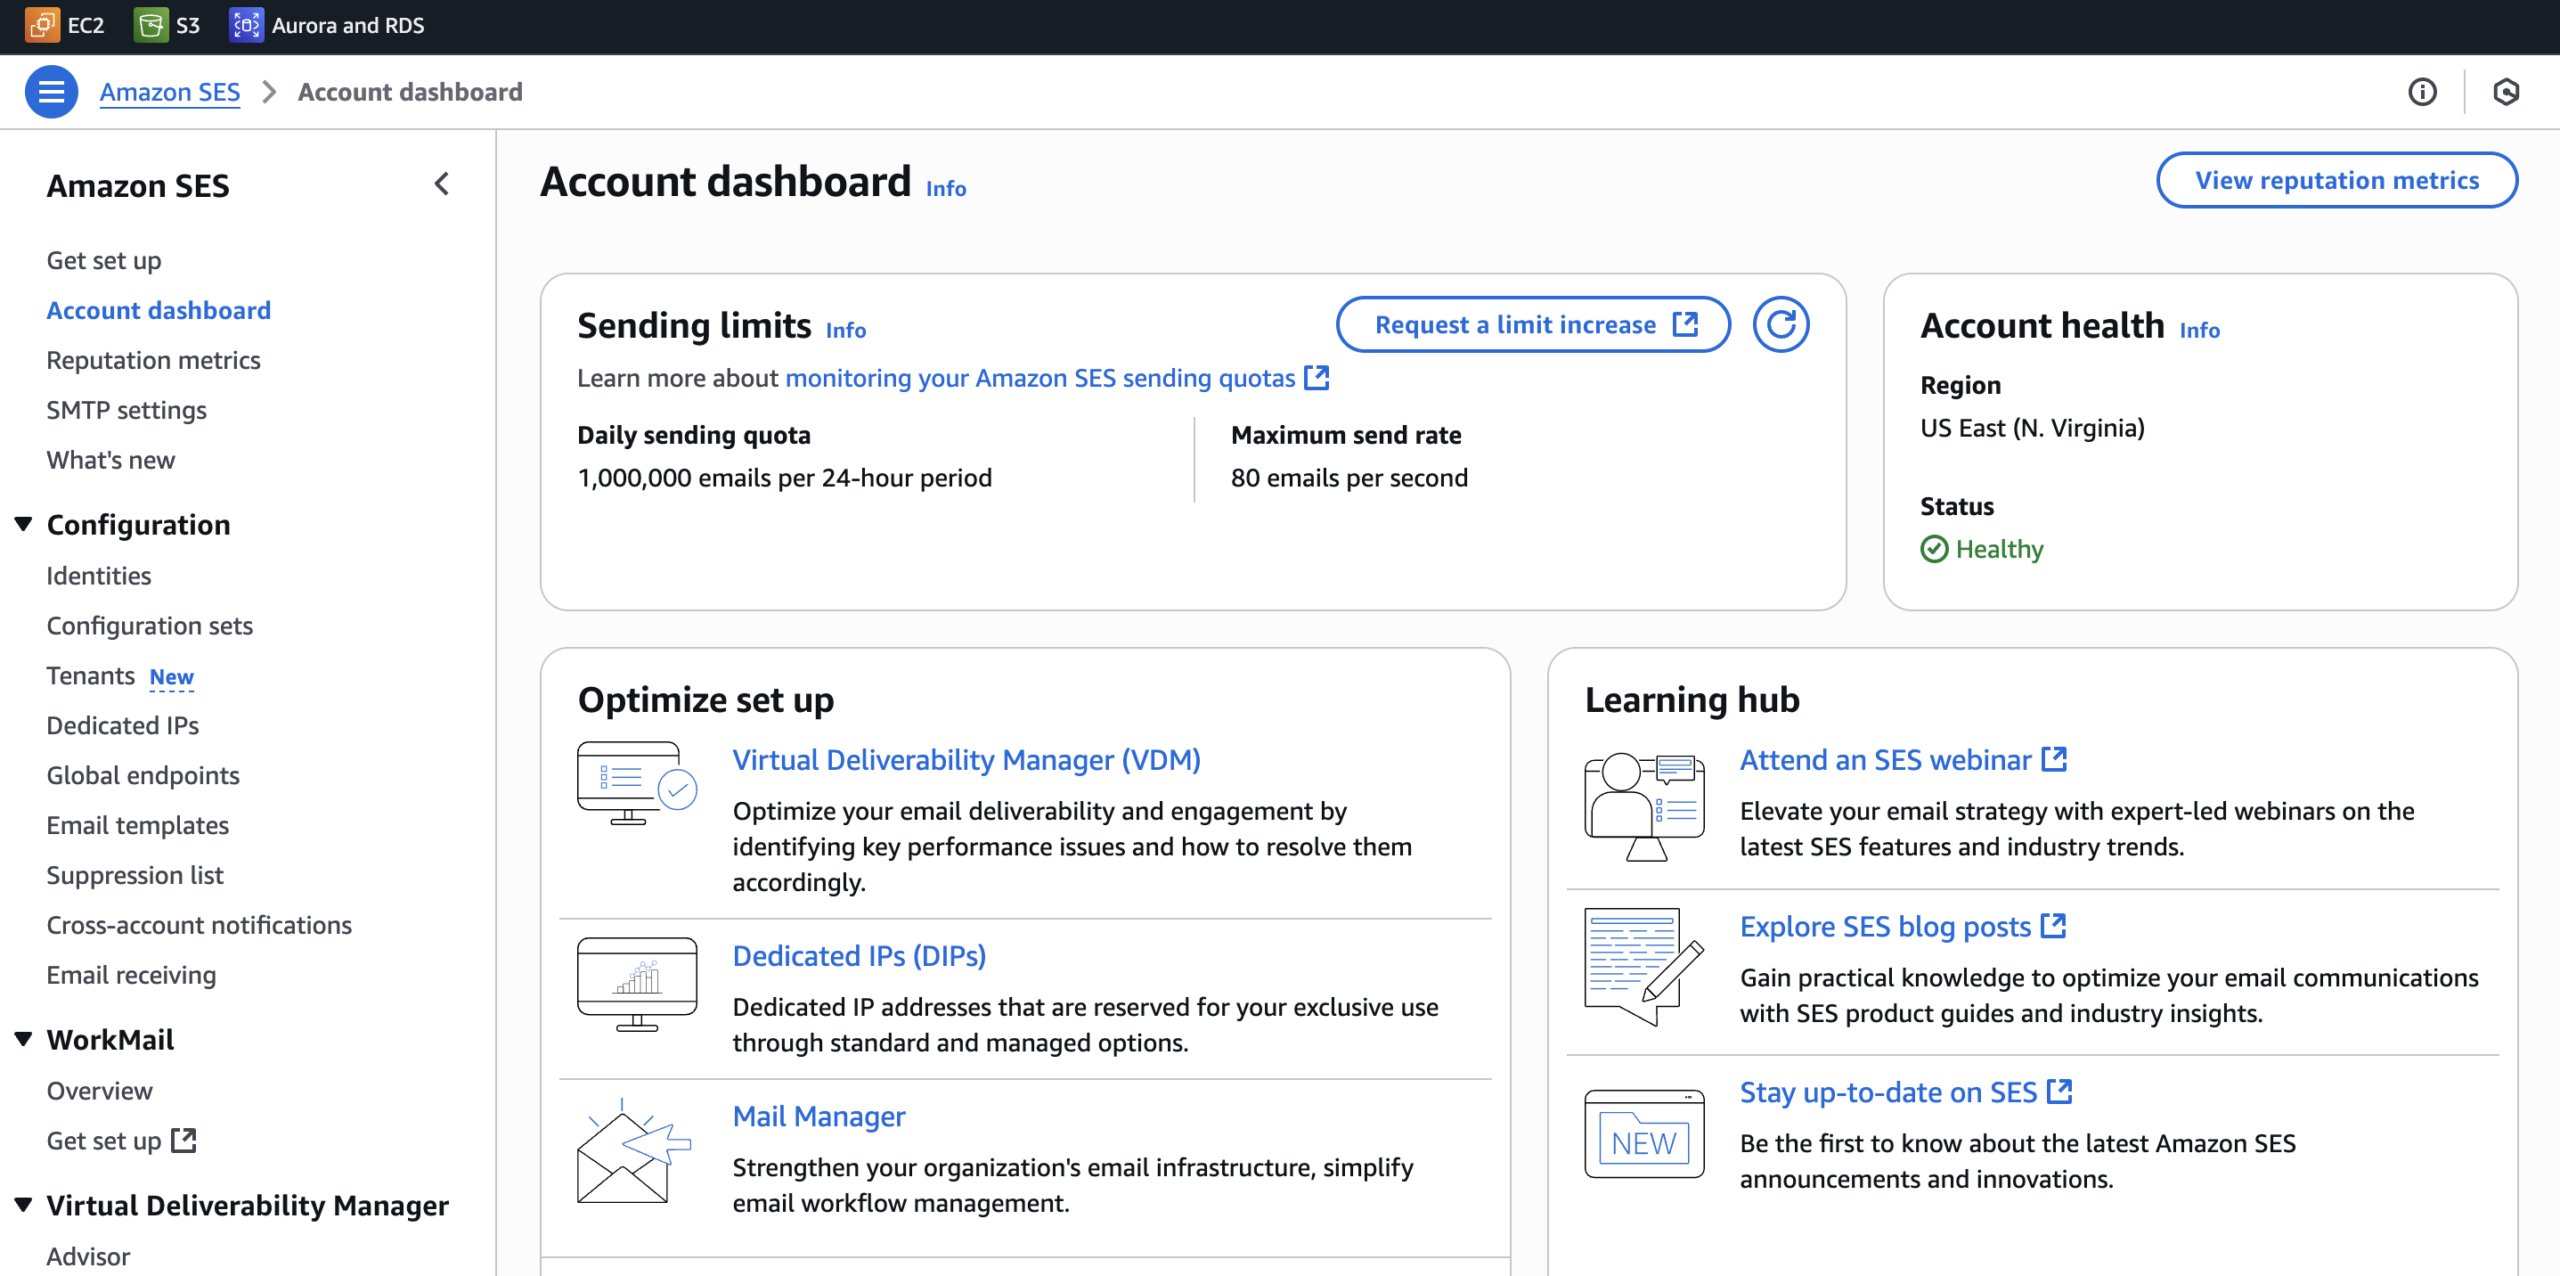Collapse the Amazon SES side navigation
Viewport: 2560px width, 1276px height.
[x=442, y=184]
